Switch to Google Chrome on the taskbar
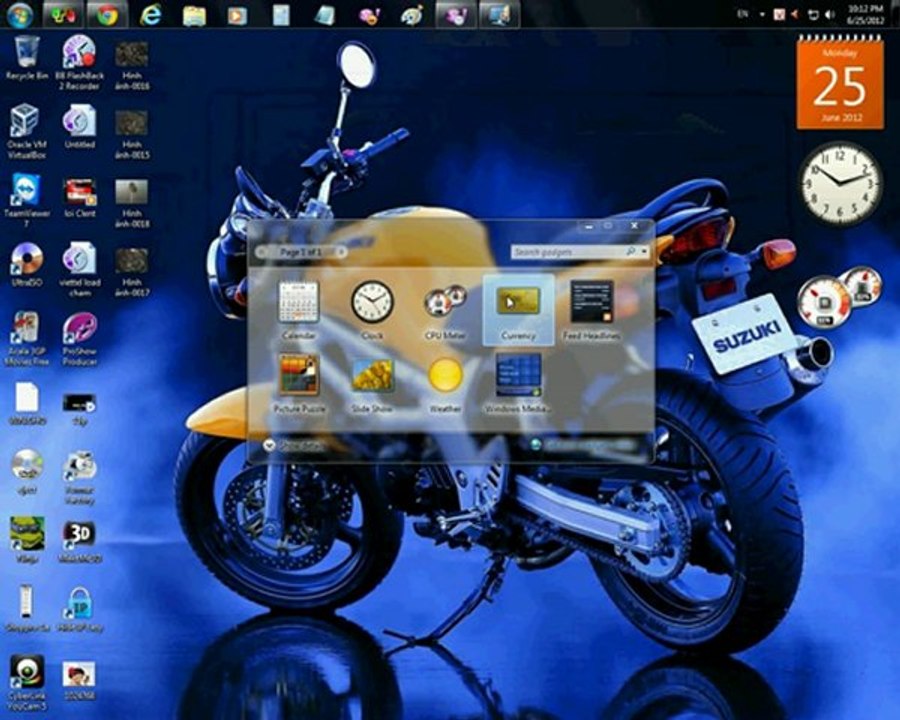900x720 pixels. (107, 14)
